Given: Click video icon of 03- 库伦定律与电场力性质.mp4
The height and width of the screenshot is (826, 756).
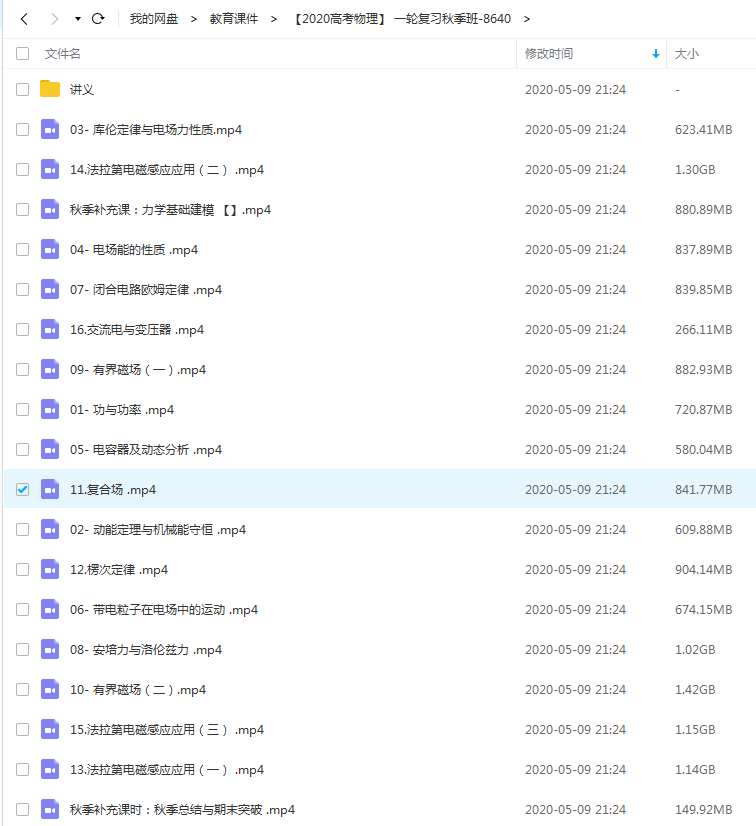Looking at the screenshot, I should click(x=50, y=129).
